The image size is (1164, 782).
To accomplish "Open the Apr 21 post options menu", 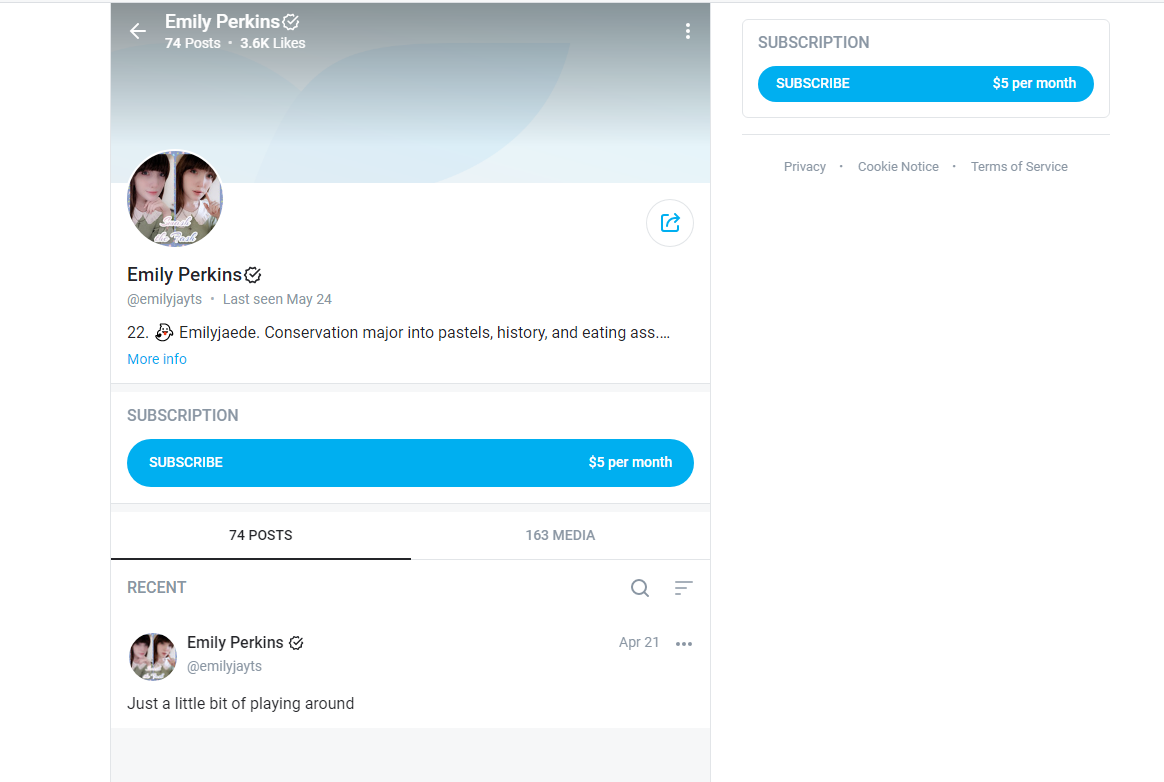I will [684, 644].
